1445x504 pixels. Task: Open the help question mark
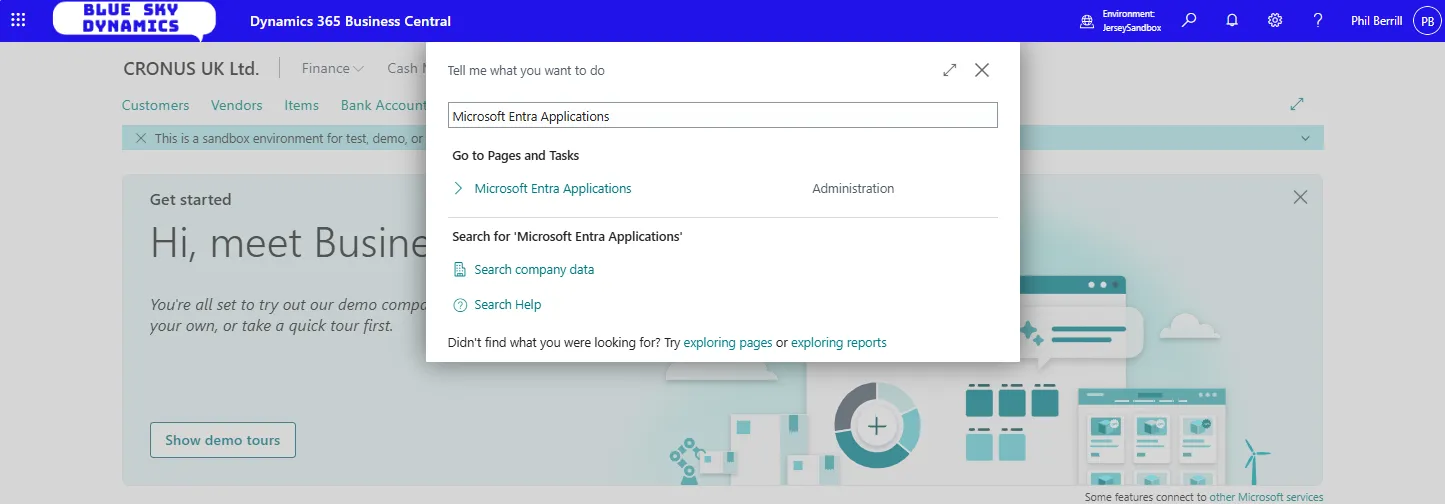[1318, 20]
